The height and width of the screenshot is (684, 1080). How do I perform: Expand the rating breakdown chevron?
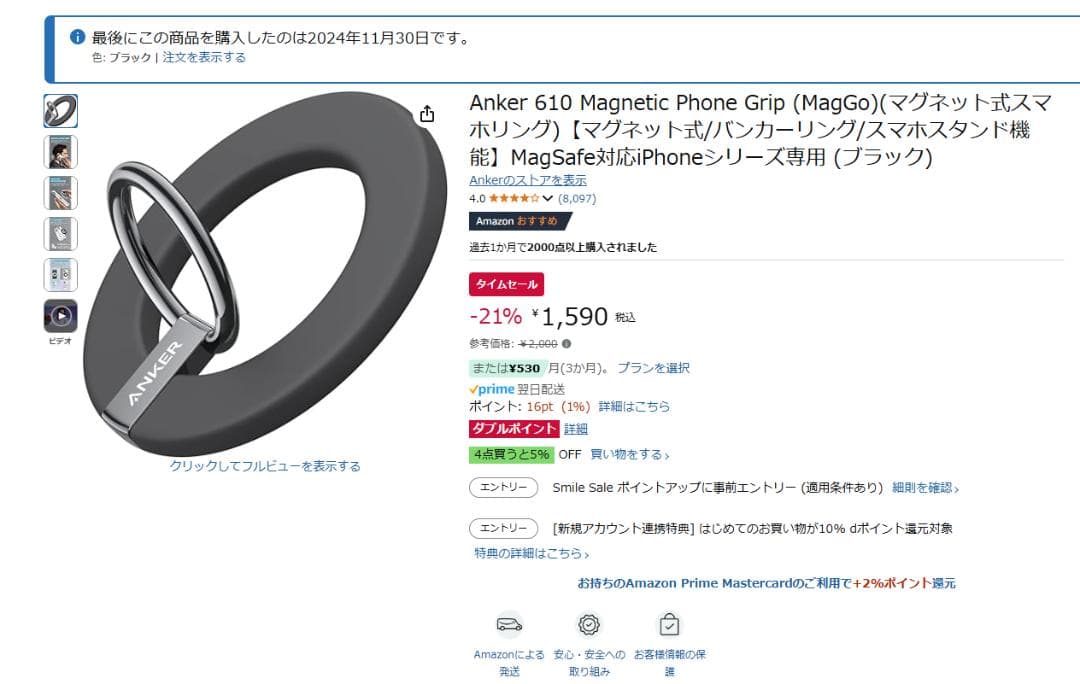548,198
